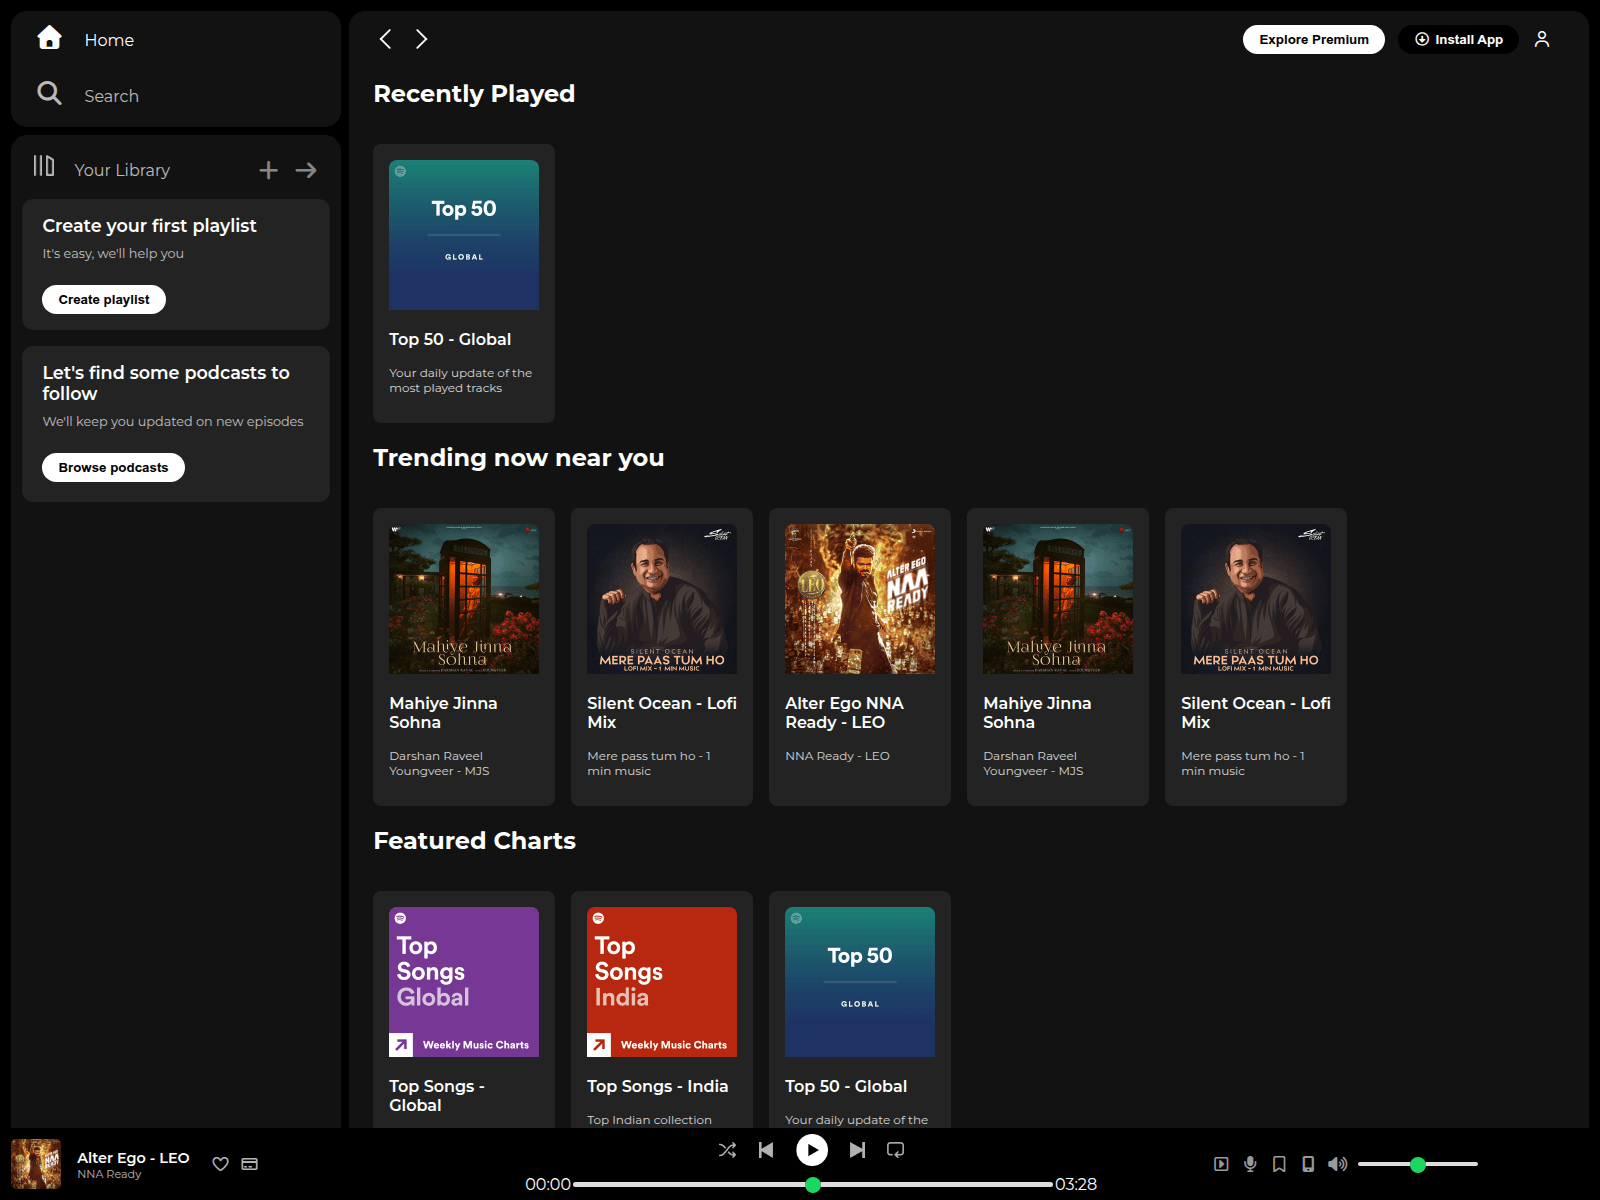The height and width of the screenshot is (1200, 1600).
Task: Open Alter Ego NNA Ready - LEO card
Action: (x=860, y=657)
